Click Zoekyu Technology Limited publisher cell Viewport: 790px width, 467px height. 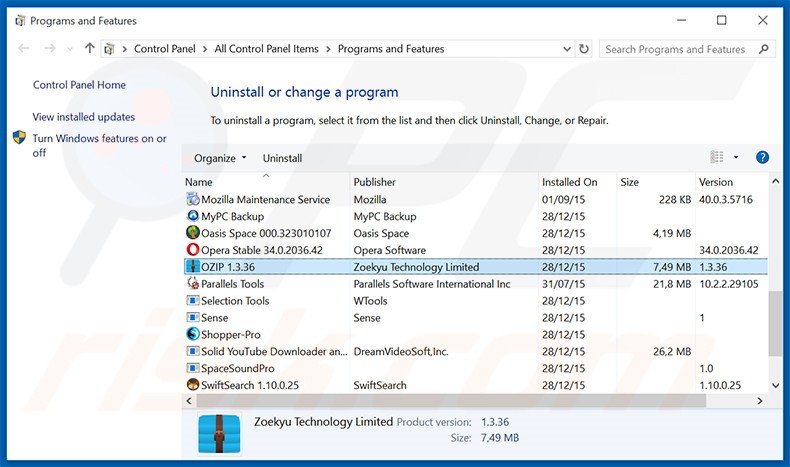416,267
